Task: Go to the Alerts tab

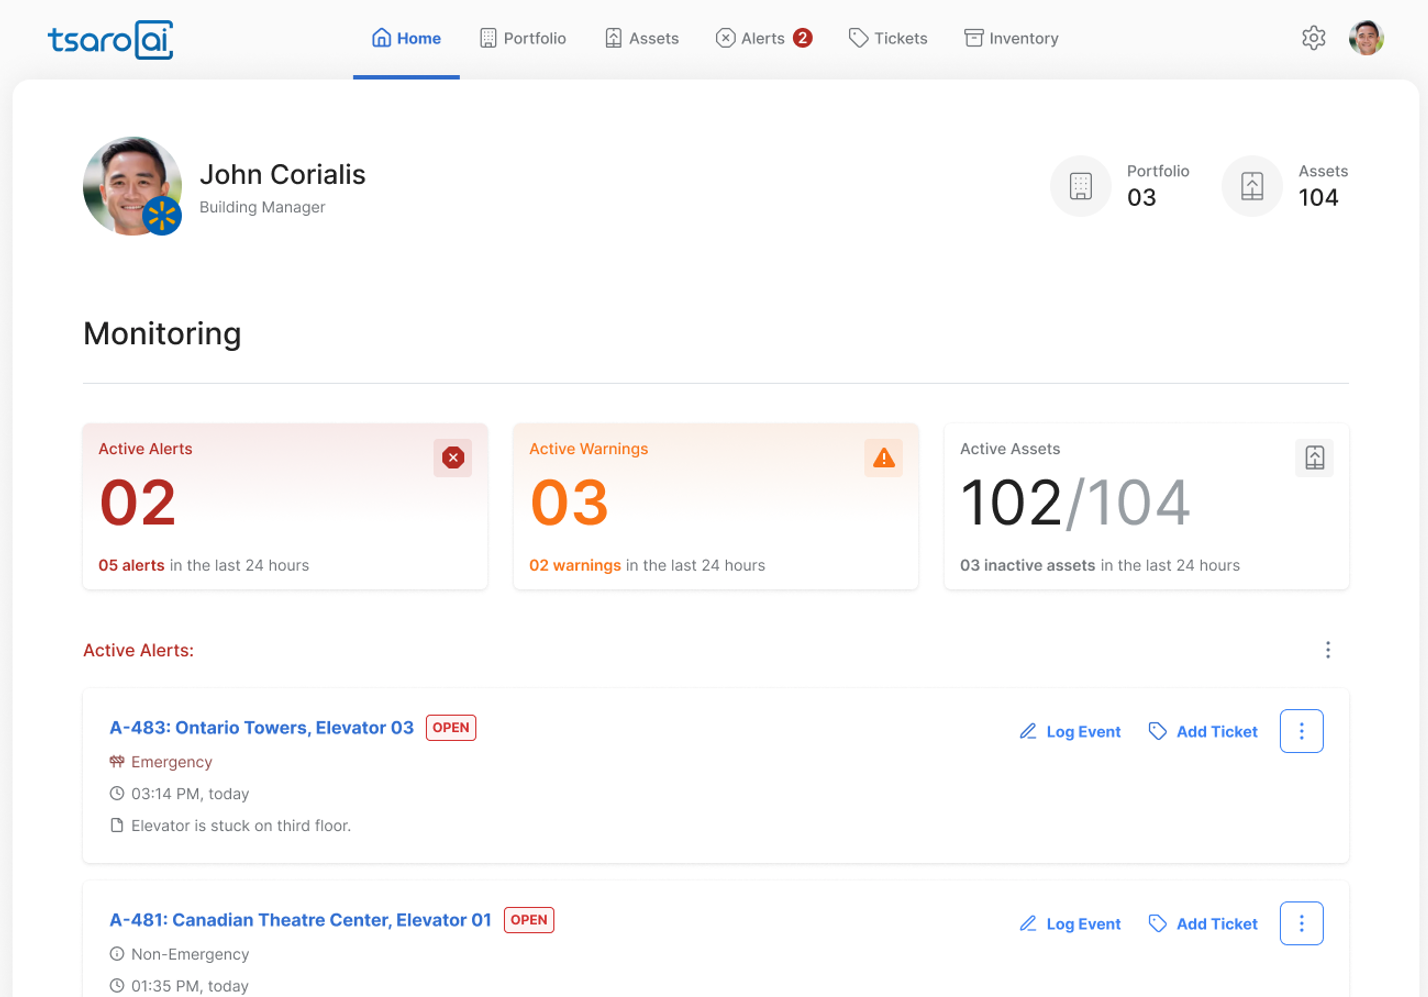Action: 763,38
